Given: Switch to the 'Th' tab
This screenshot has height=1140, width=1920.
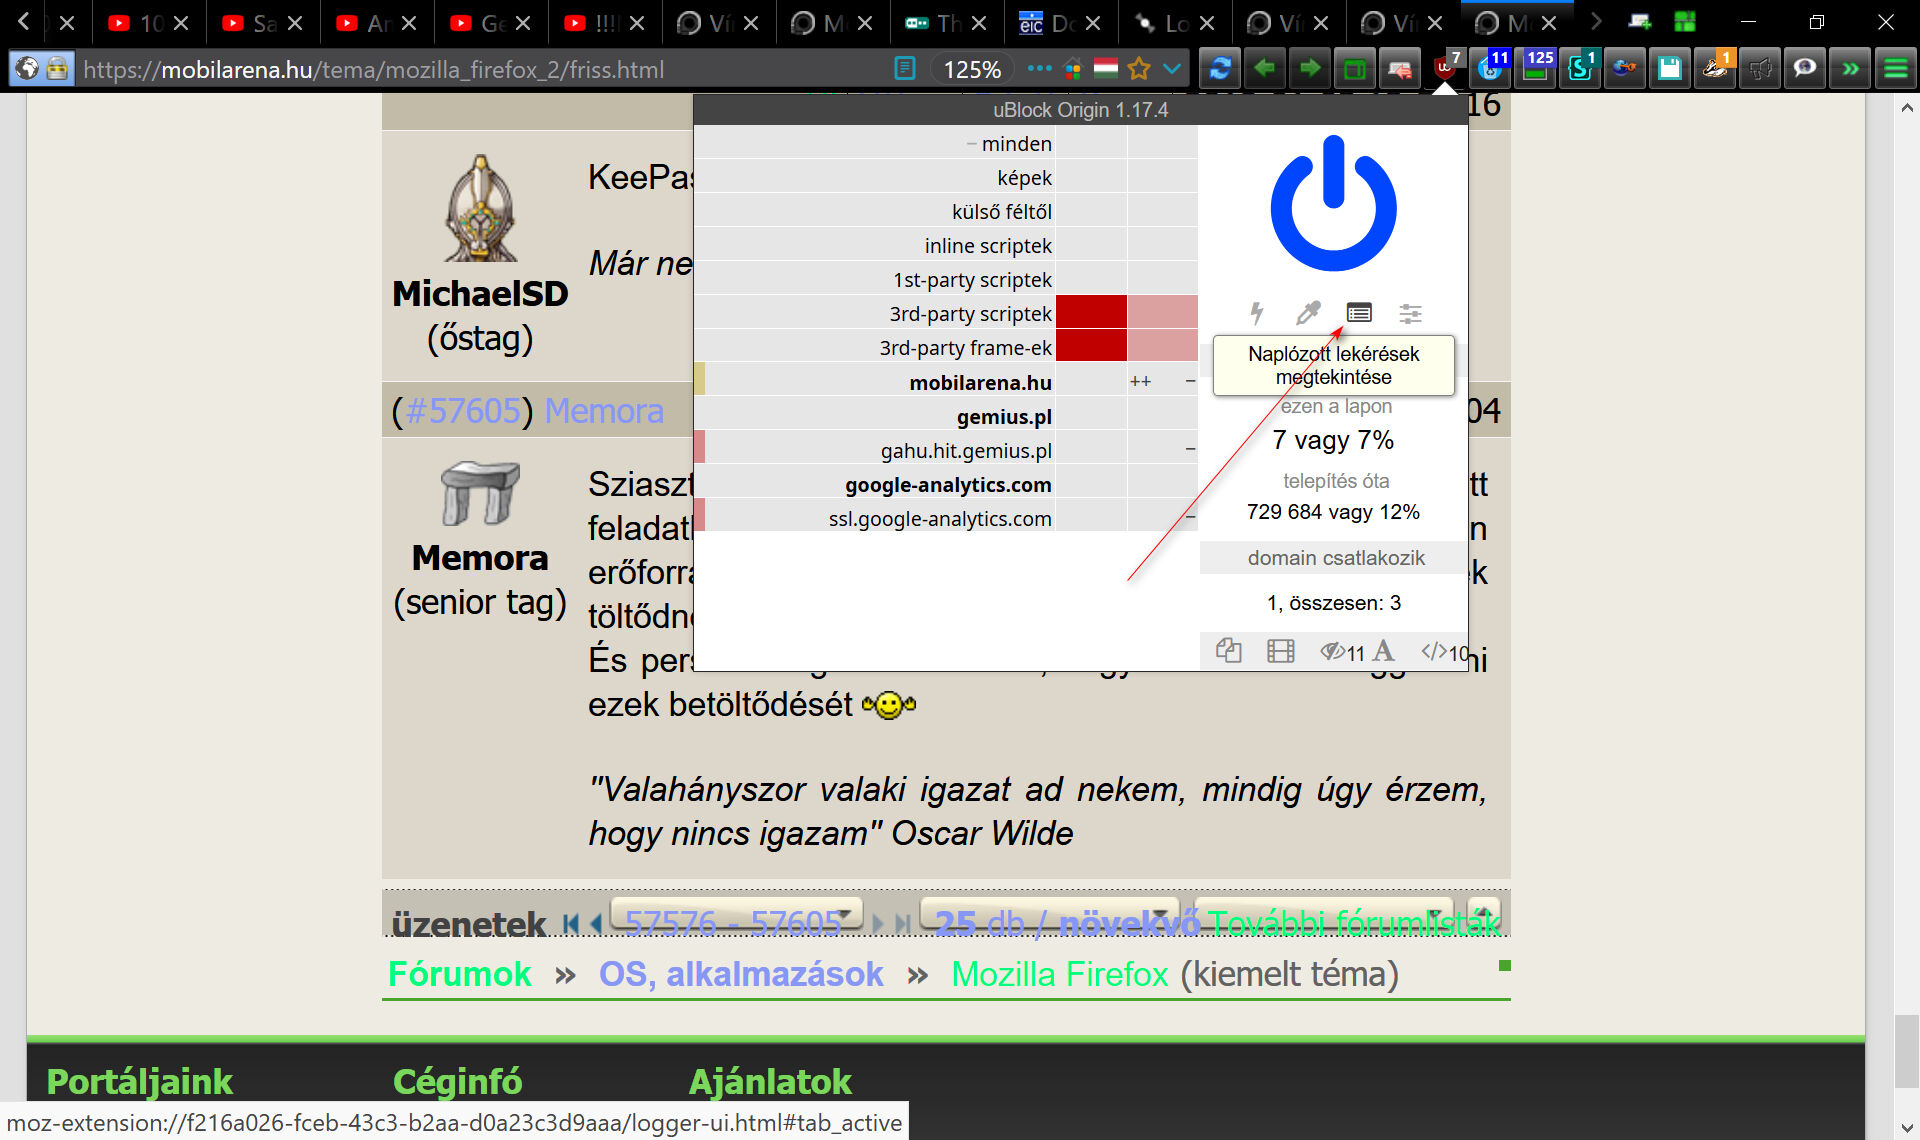Looking at the screenshot, I should point(947,23).
